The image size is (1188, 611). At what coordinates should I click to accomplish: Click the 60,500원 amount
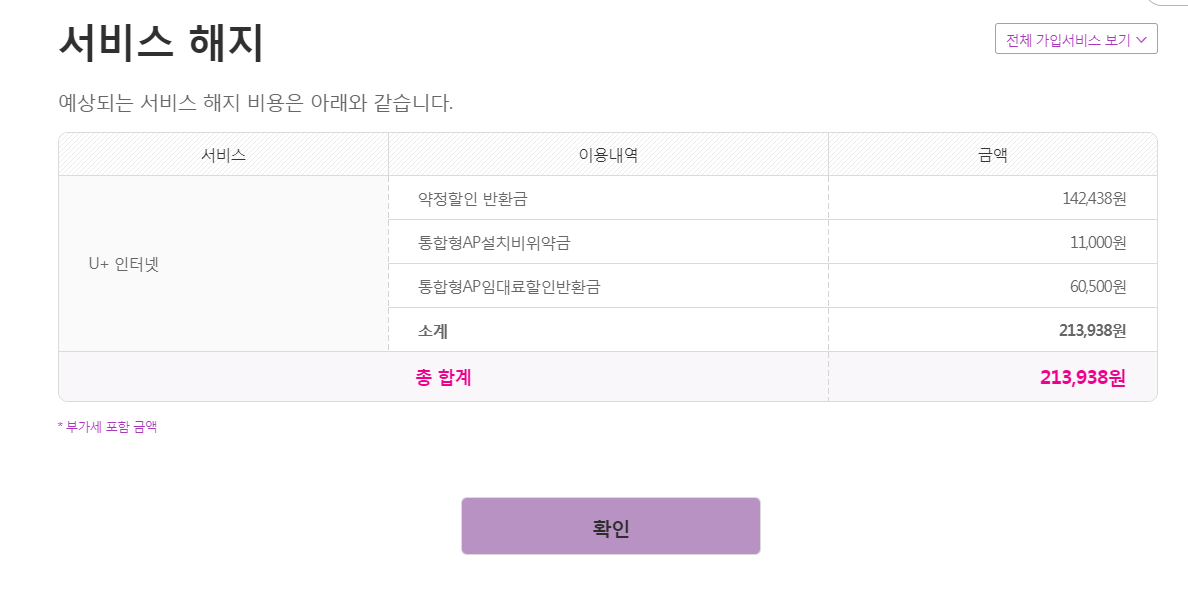pyautogui.click(x=1098, y=286)
